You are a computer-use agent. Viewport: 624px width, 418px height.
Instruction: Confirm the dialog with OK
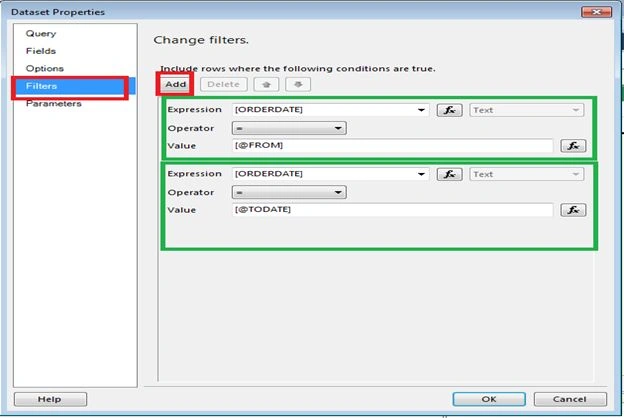[489, 399]
